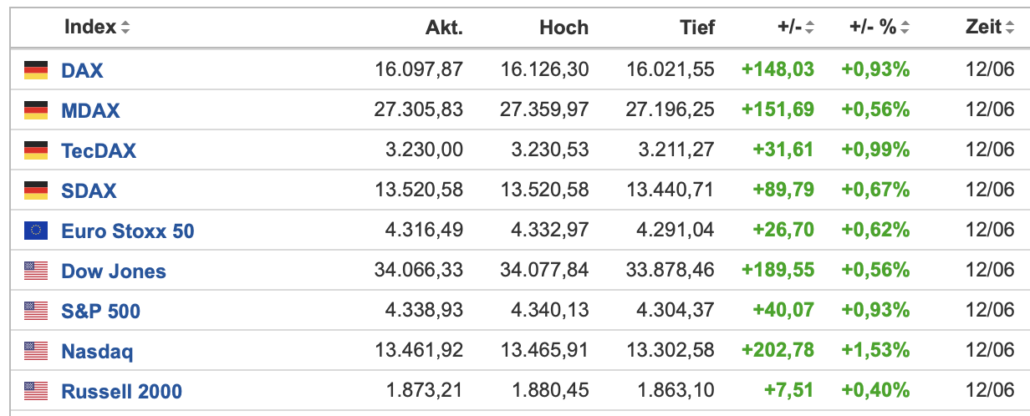Click the S&P 500 percentage change +0,93%
The width and height of the screenshot is (1030, 416).
coord(876,310)
